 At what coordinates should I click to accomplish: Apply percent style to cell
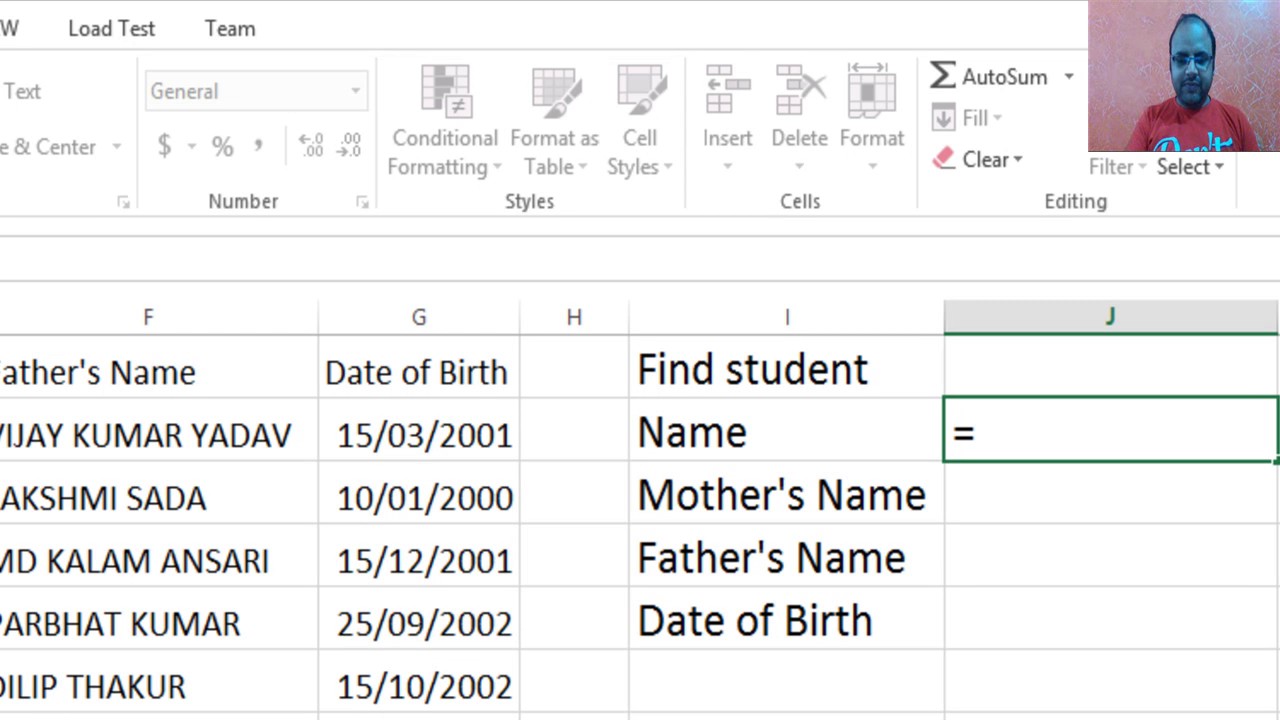pyautogui.click(x=222, y=147)
